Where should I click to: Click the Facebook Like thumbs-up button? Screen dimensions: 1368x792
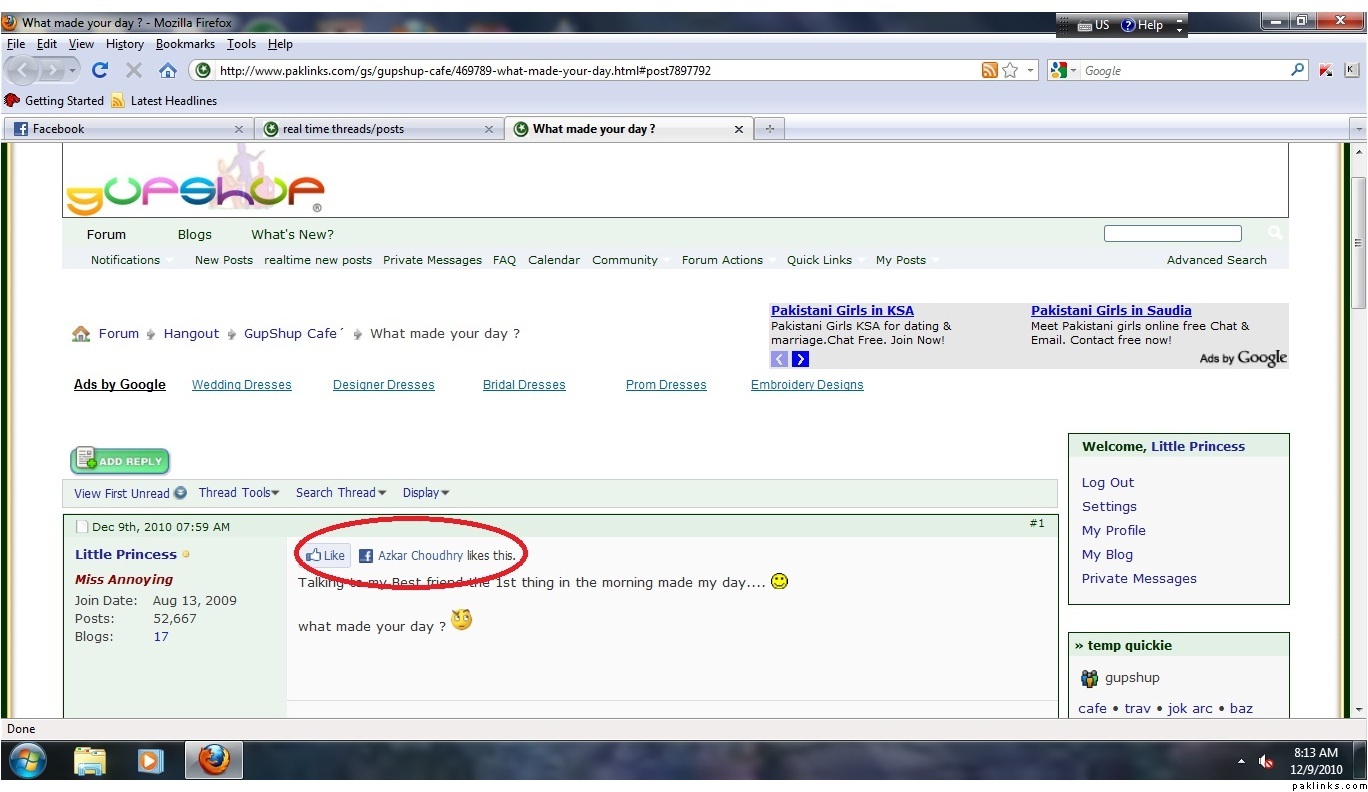point(326,556)
